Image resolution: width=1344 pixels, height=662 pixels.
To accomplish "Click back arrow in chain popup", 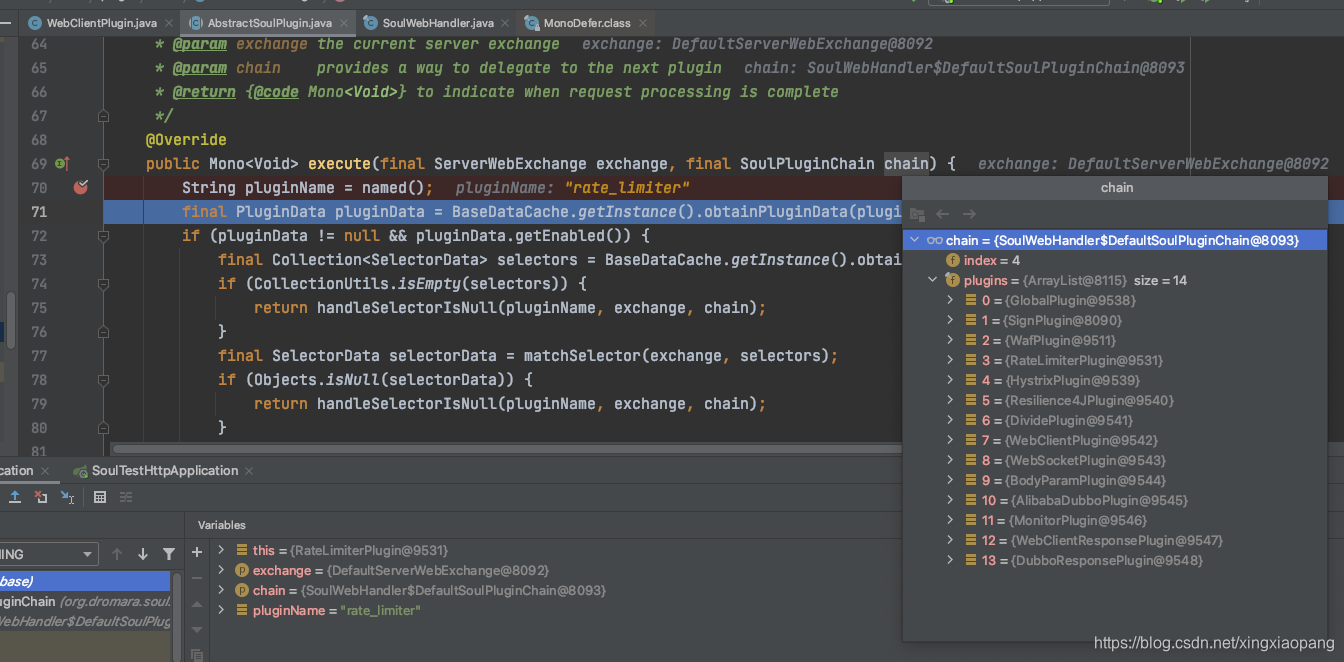I will (x=942, y=214).
